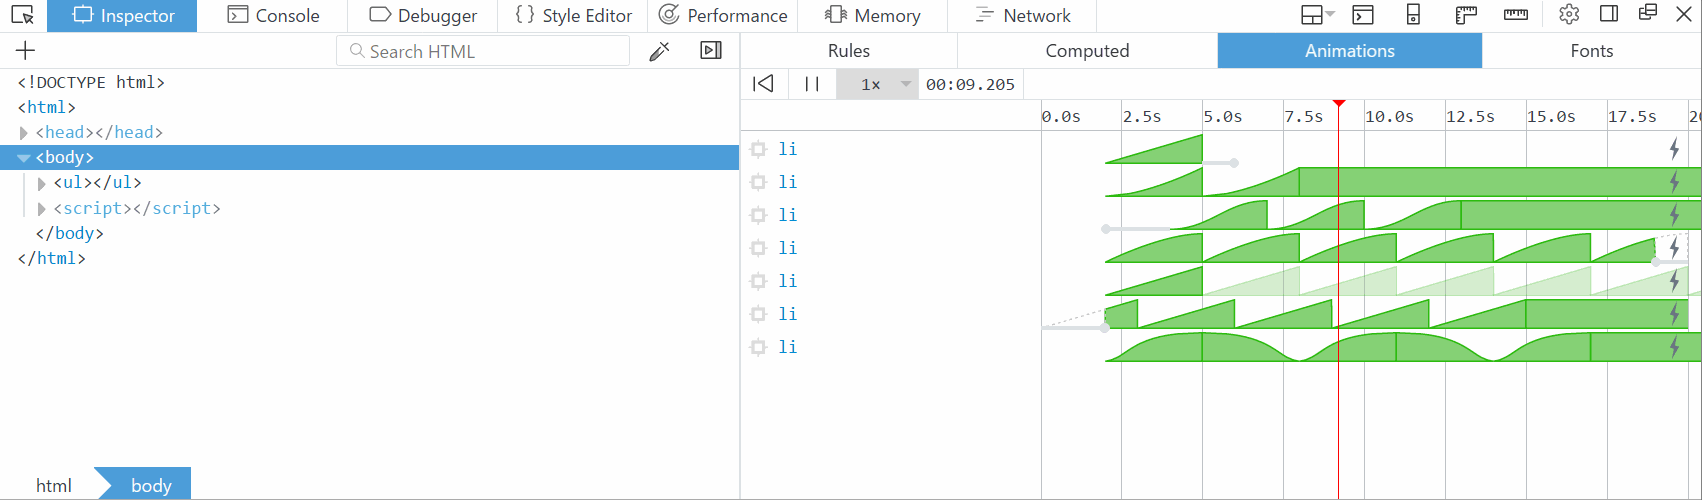Screen dimensions: 1702x500
Task: Toggle the 3-pane inspector mode icon
Action: click(x=711, y=51)
